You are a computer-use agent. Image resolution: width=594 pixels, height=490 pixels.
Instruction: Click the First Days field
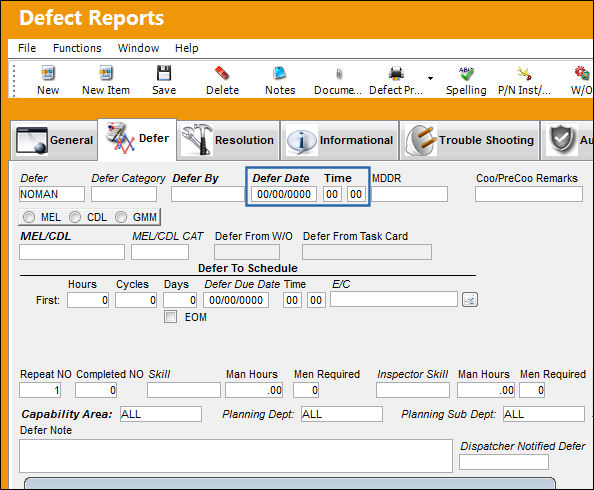pos(180,300)
